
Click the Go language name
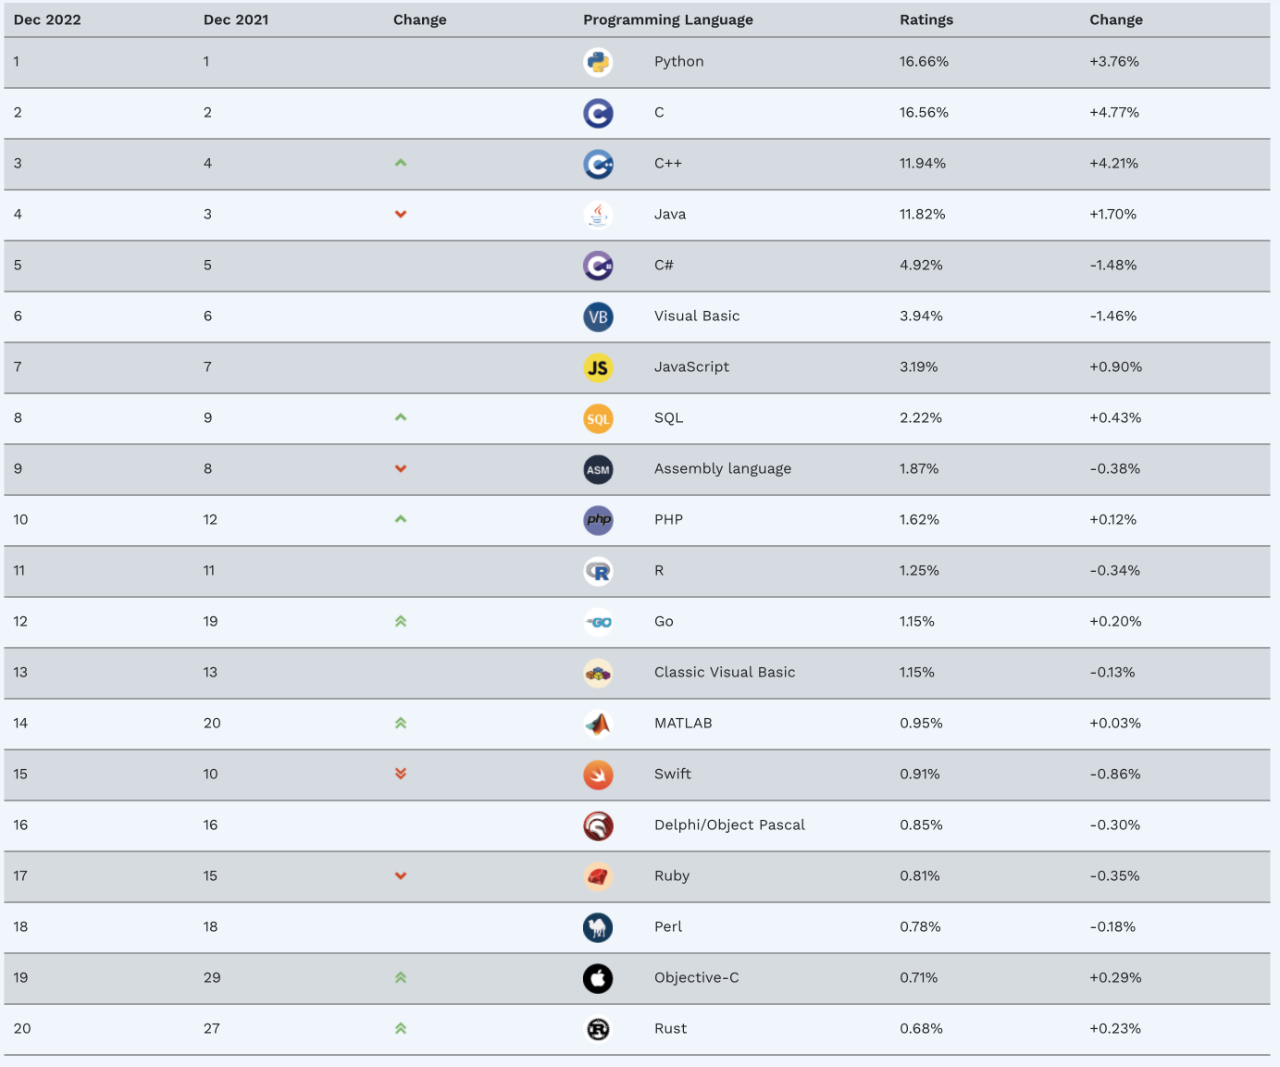coord(664,621)
